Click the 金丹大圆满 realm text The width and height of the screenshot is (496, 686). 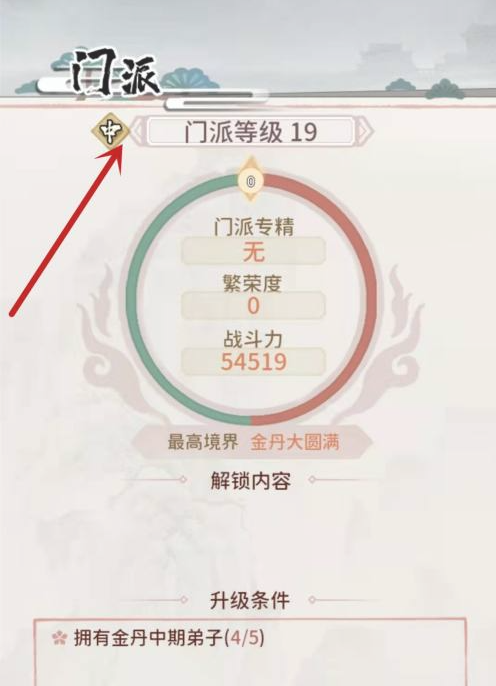295,442
